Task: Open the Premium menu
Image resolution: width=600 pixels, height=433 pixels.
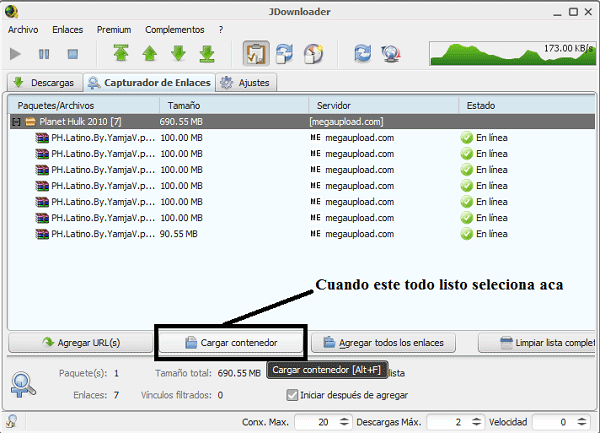Action: click(x=114, y=29)
